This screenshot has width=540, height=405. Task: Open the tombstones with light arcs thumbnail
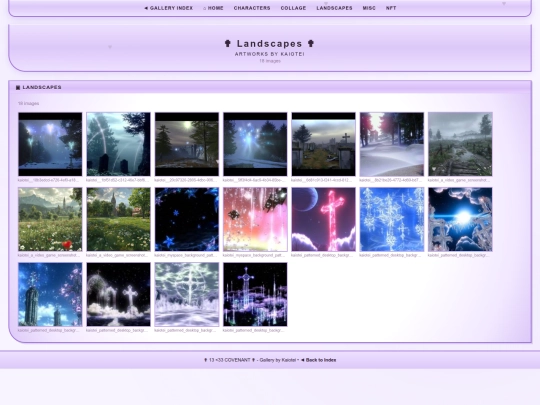(118, 144)
